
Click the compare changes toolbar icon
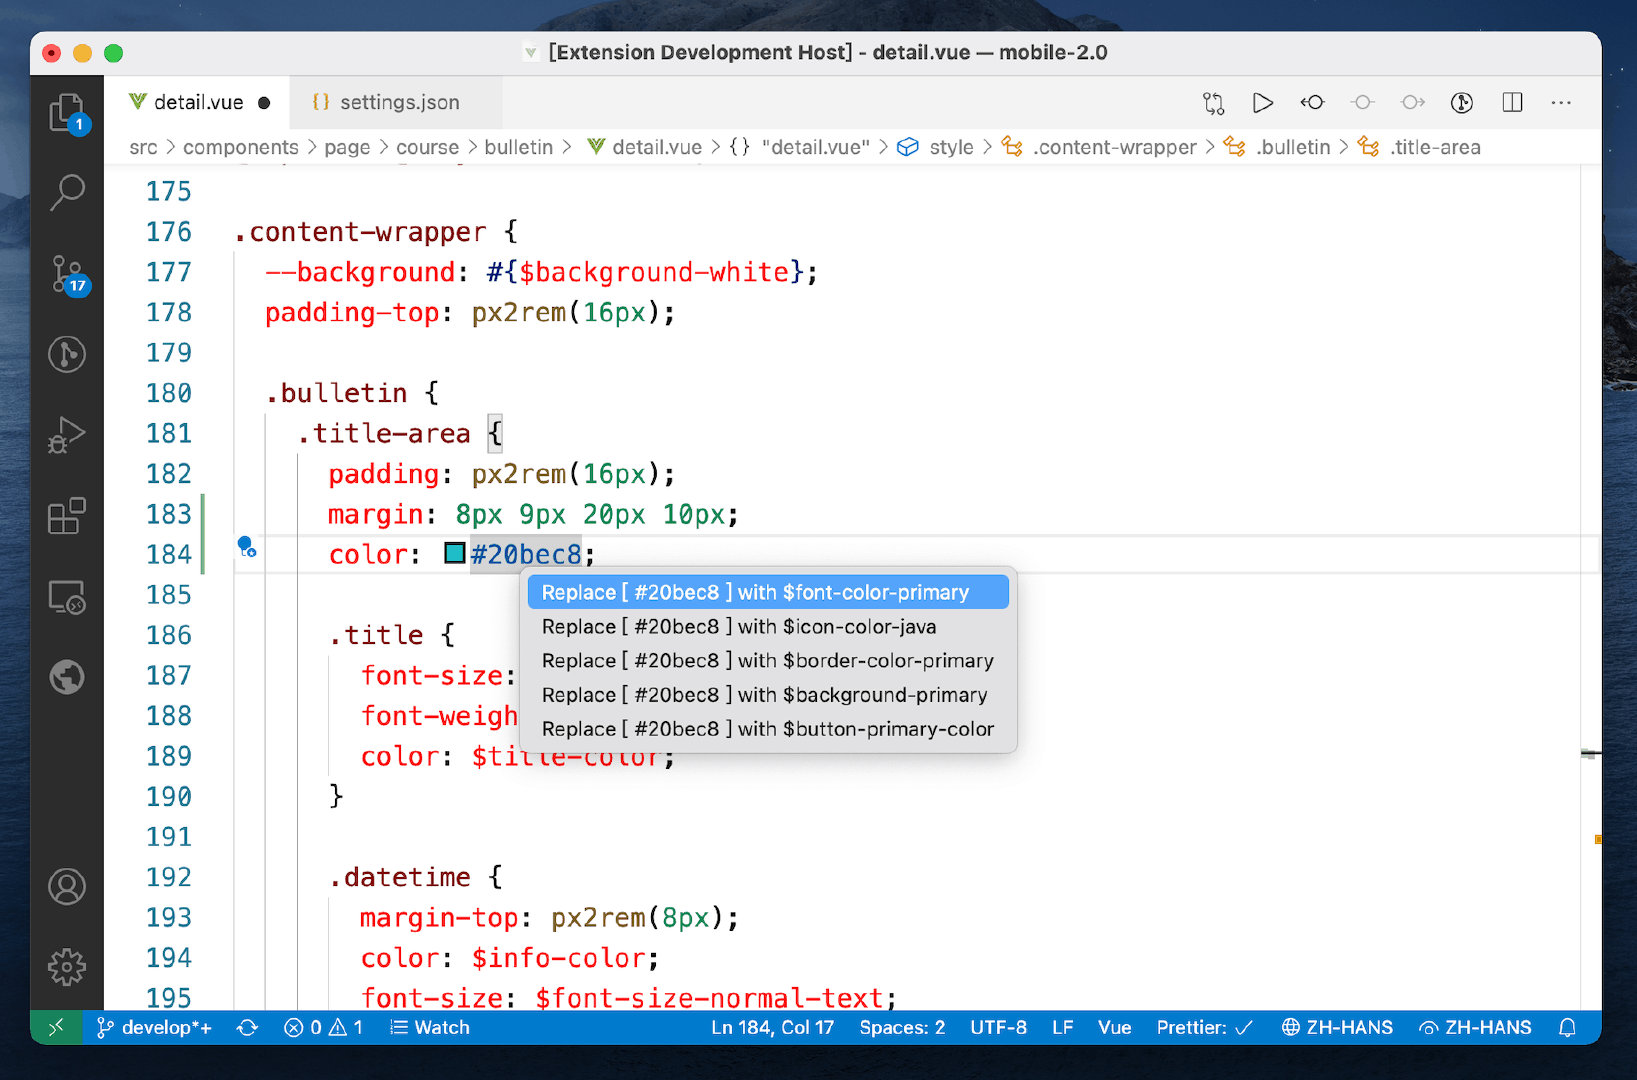(x=1213, y=102)
